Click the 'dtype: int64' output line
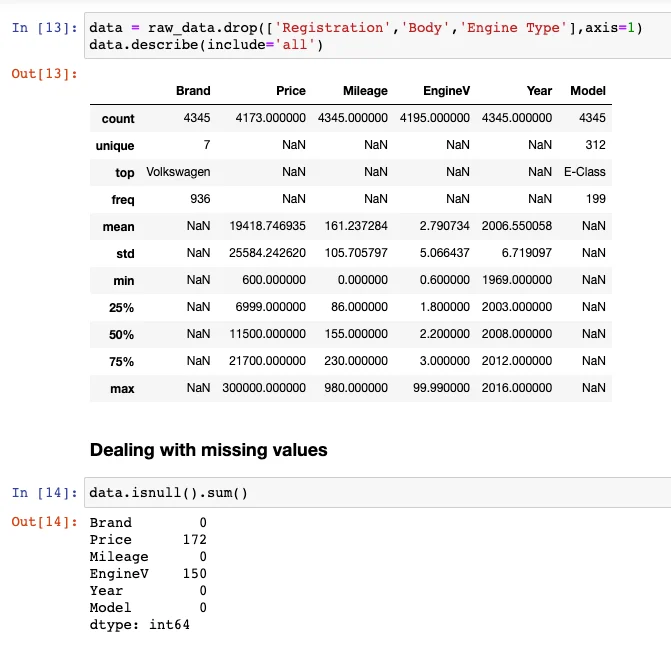Screen dimensions: 671x645 click(139, 625)
